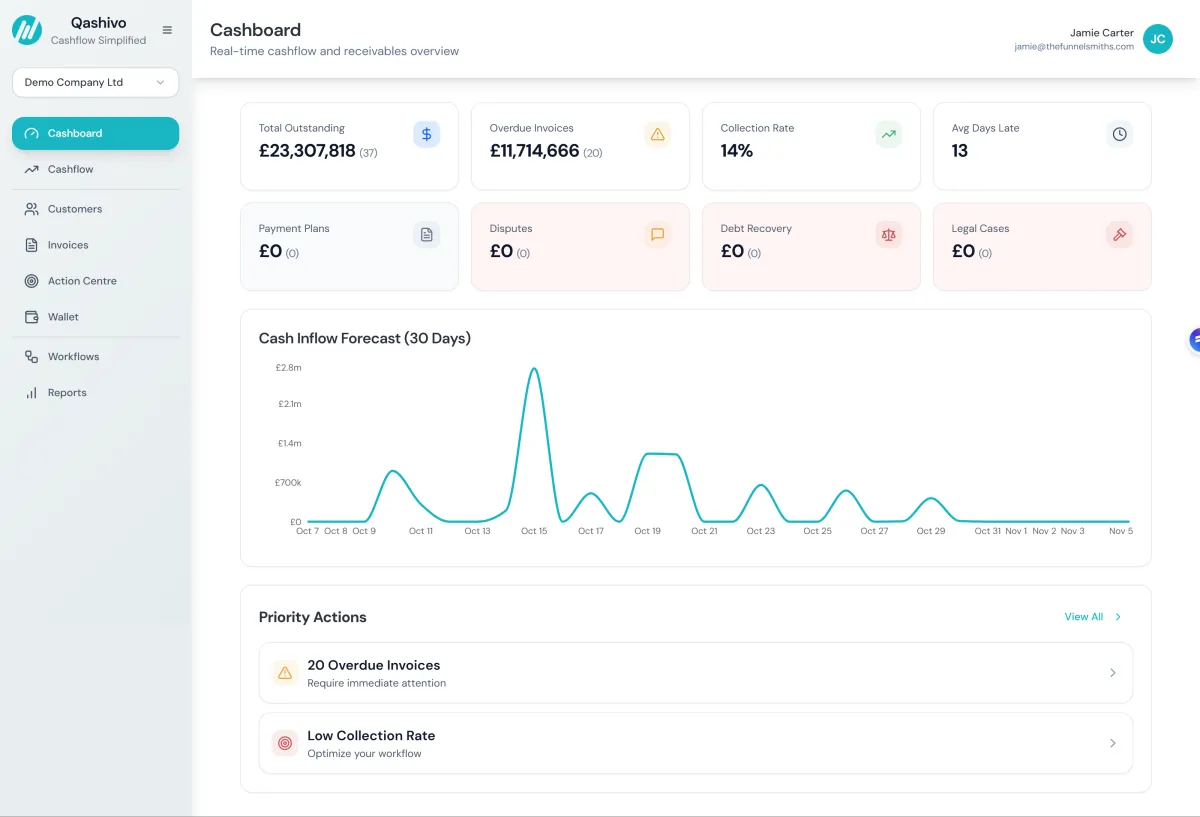1200x817 pixels.
Task: Open the Demo Company Ltd dropdown
Action: (x=95, y=83)
